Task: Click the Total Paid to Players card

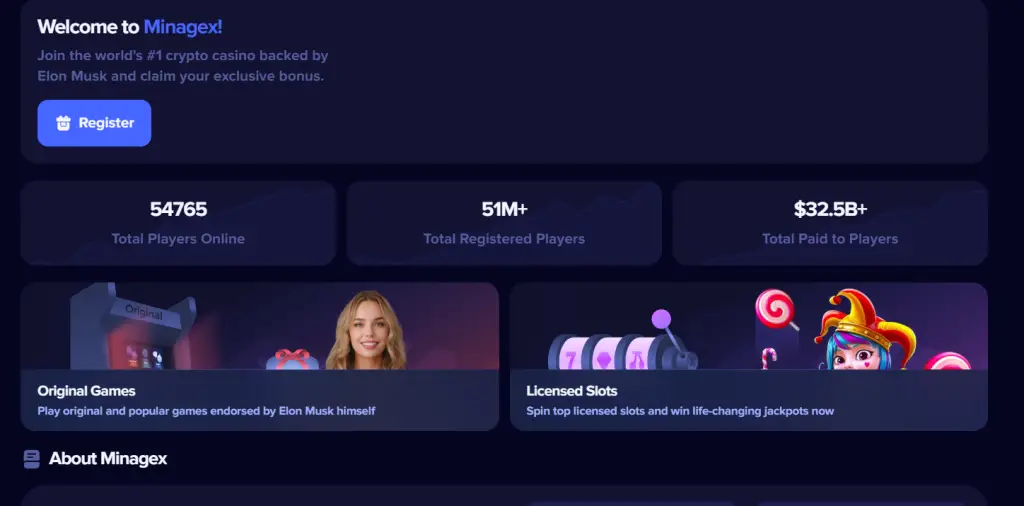Action: [830, 223]
